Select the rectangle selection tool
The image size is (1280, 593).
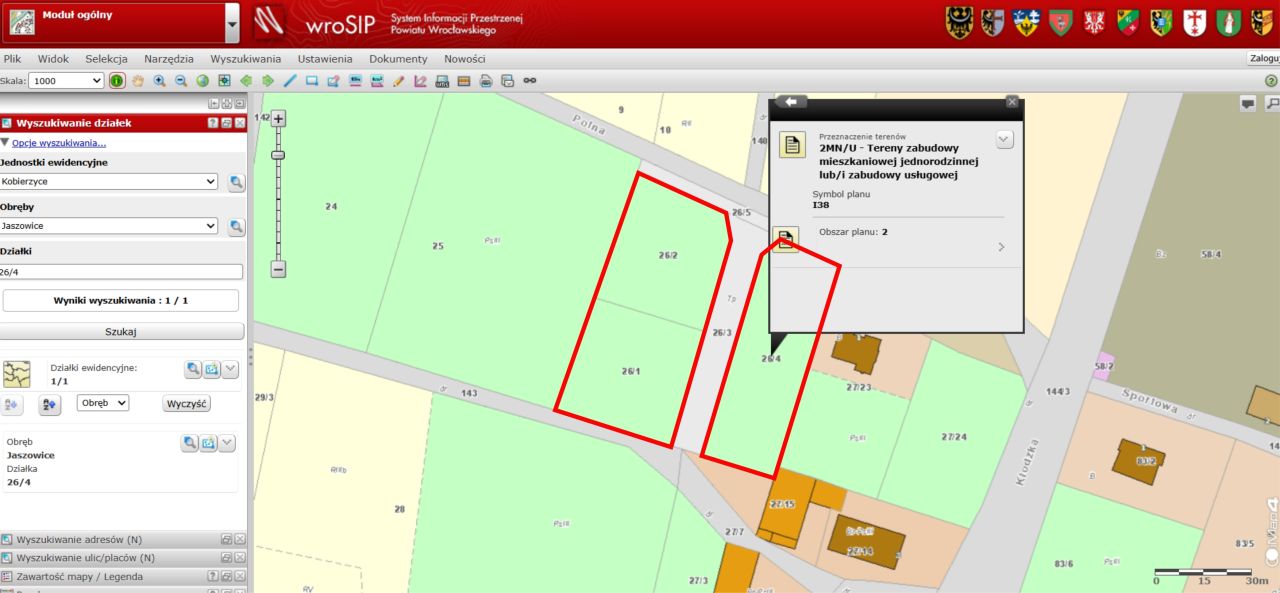coord(312,81)
